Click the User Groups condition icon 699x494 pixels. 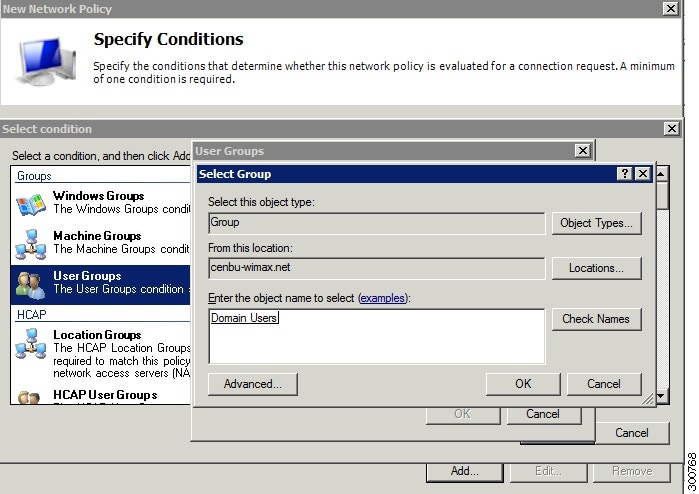pos(30,285)
